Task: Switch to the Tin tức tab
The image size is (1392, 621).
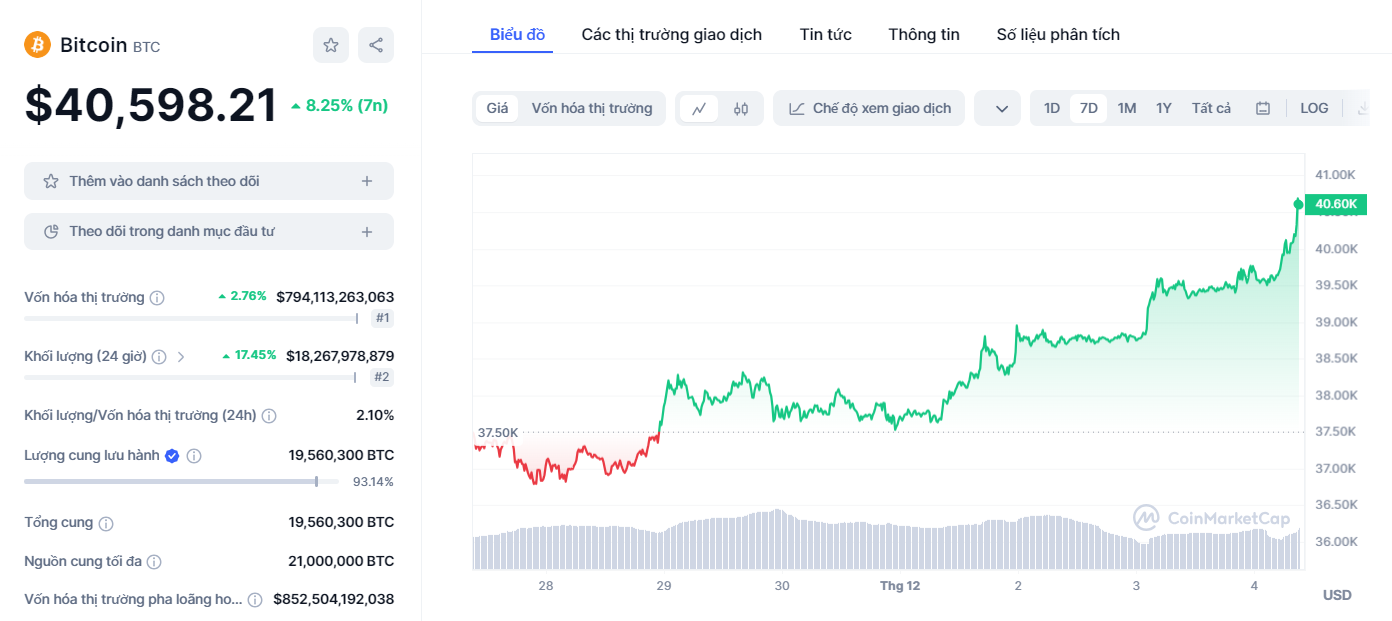Action: click(825, 34)
